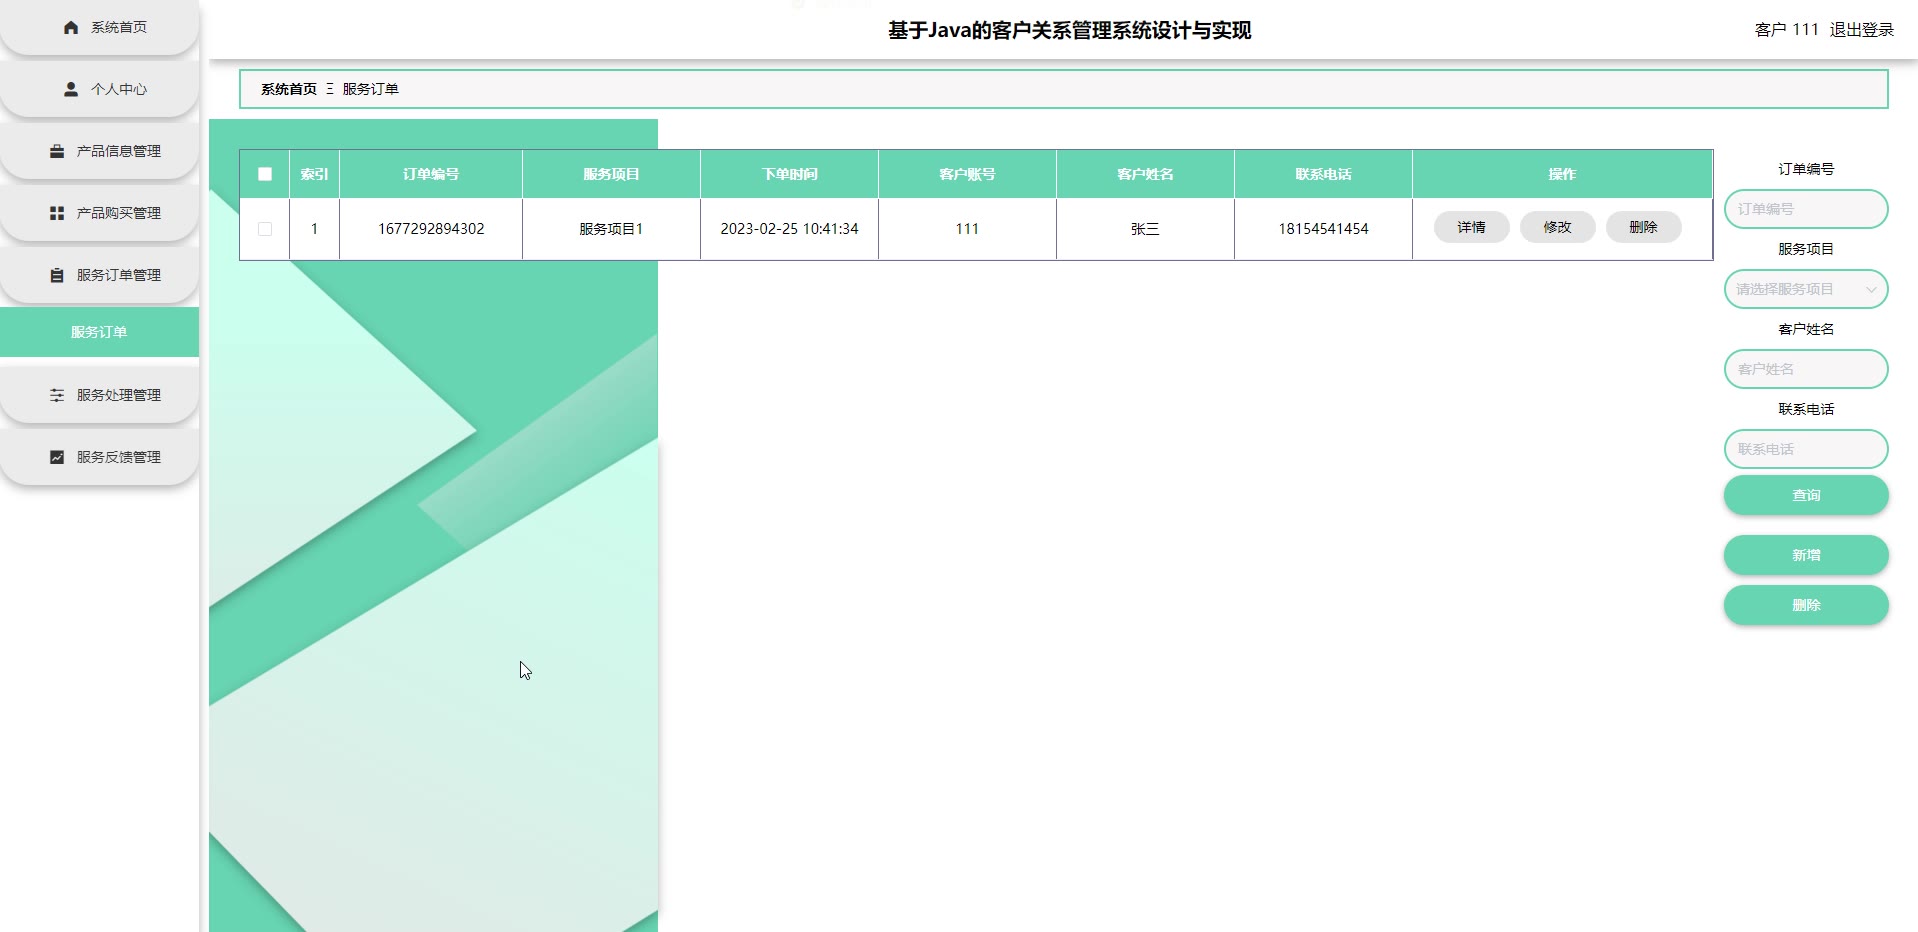Open the 请选择服务项目 dropdown
This screenshot has width=1918, height=932.
click(1806, 289)
